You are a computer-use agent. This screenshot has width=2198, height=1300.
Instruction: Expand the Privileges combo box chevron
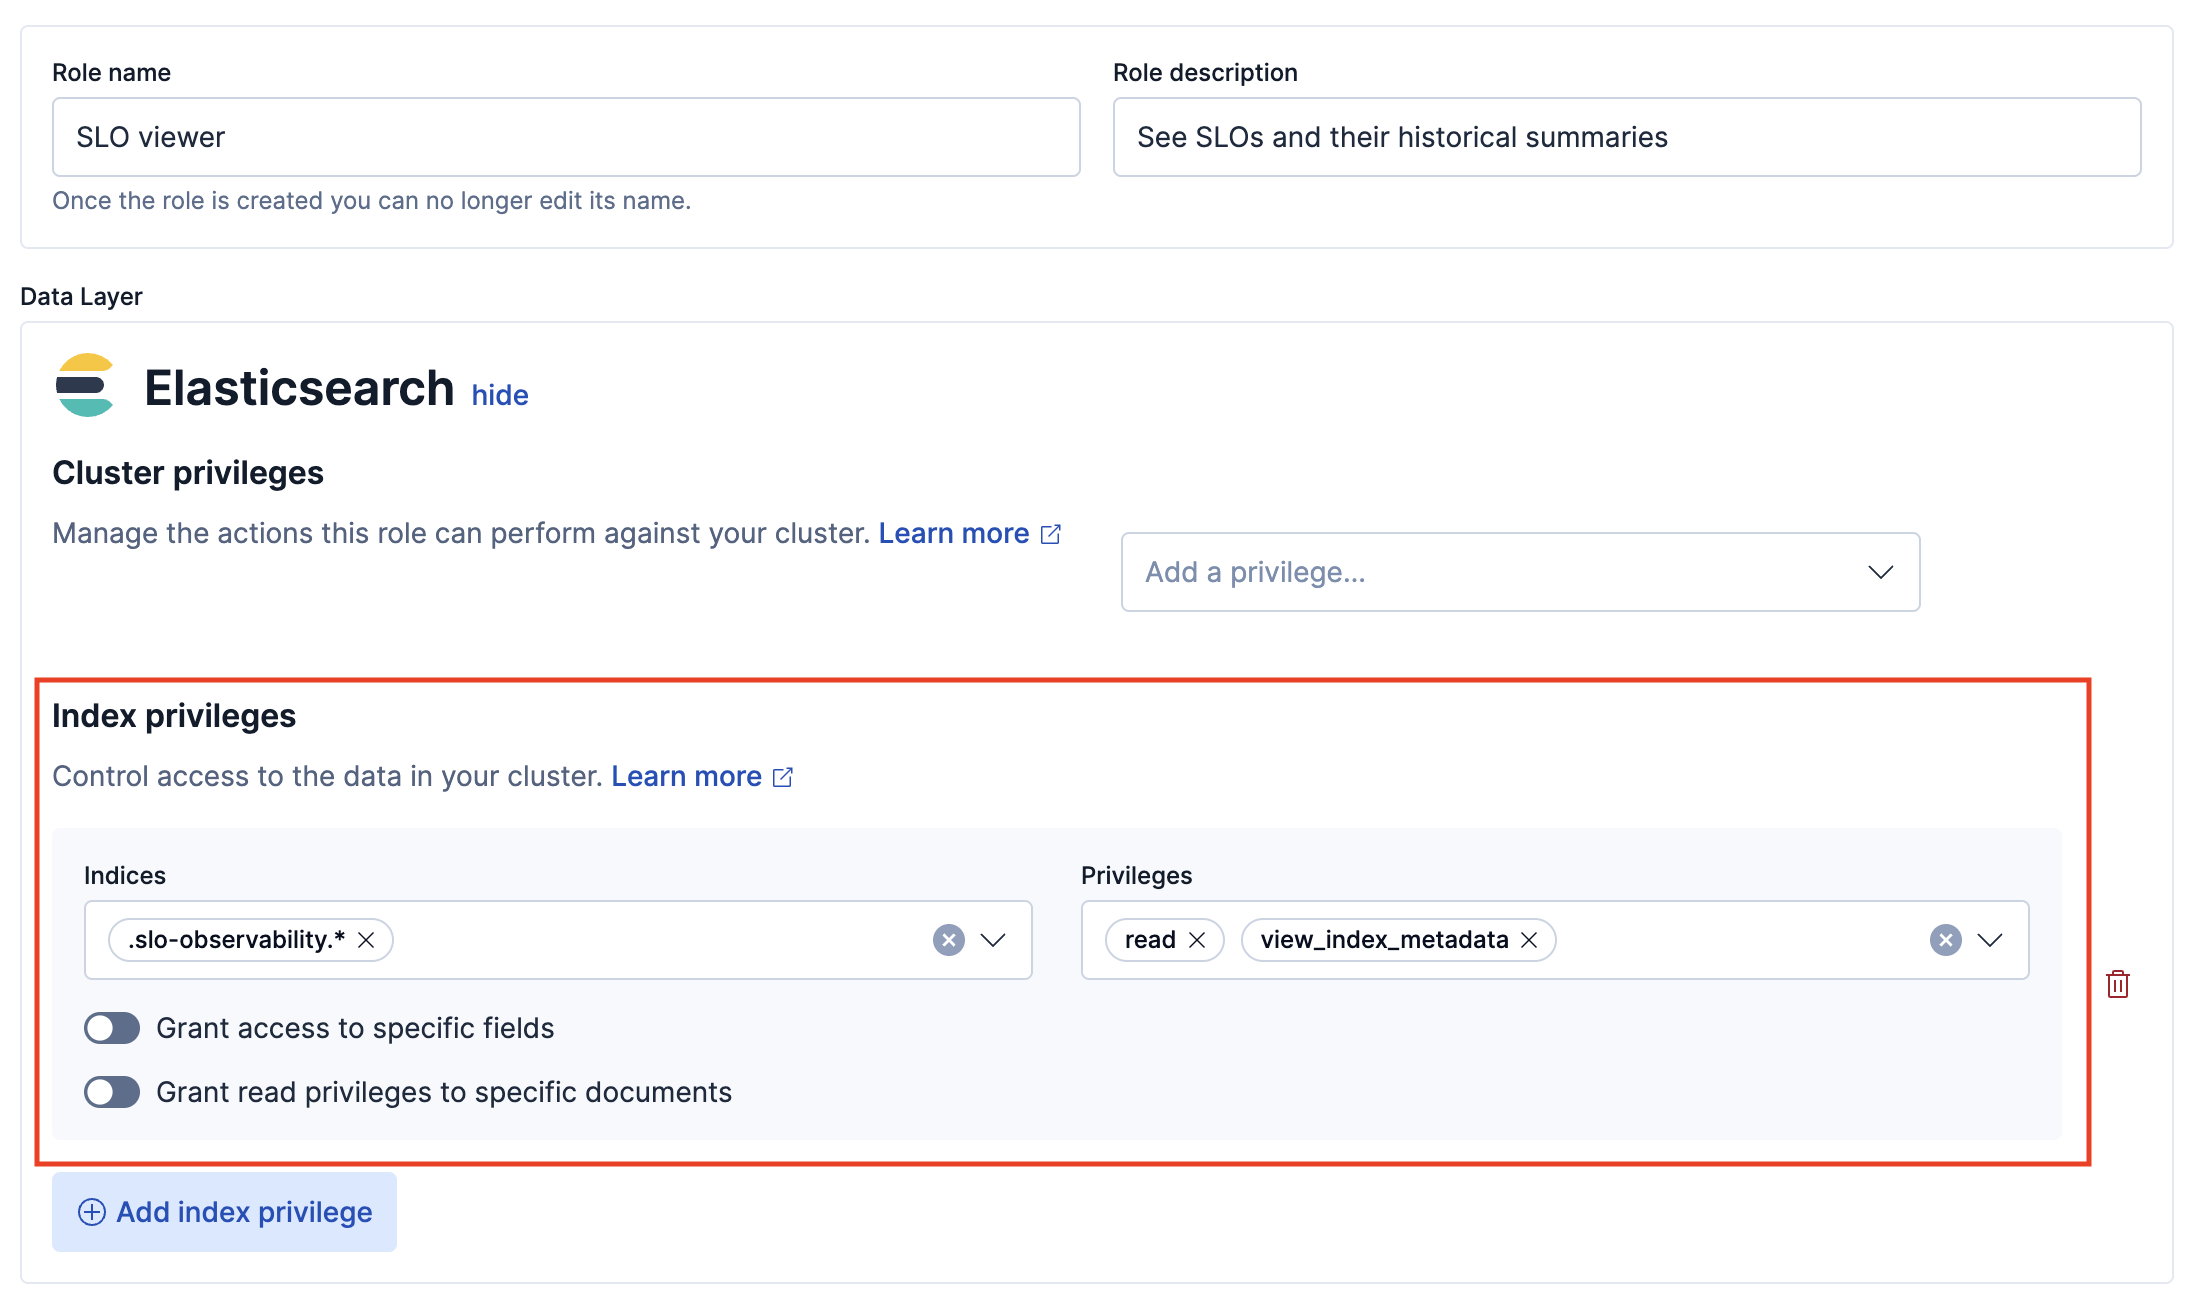click(x=1990, y=940)
